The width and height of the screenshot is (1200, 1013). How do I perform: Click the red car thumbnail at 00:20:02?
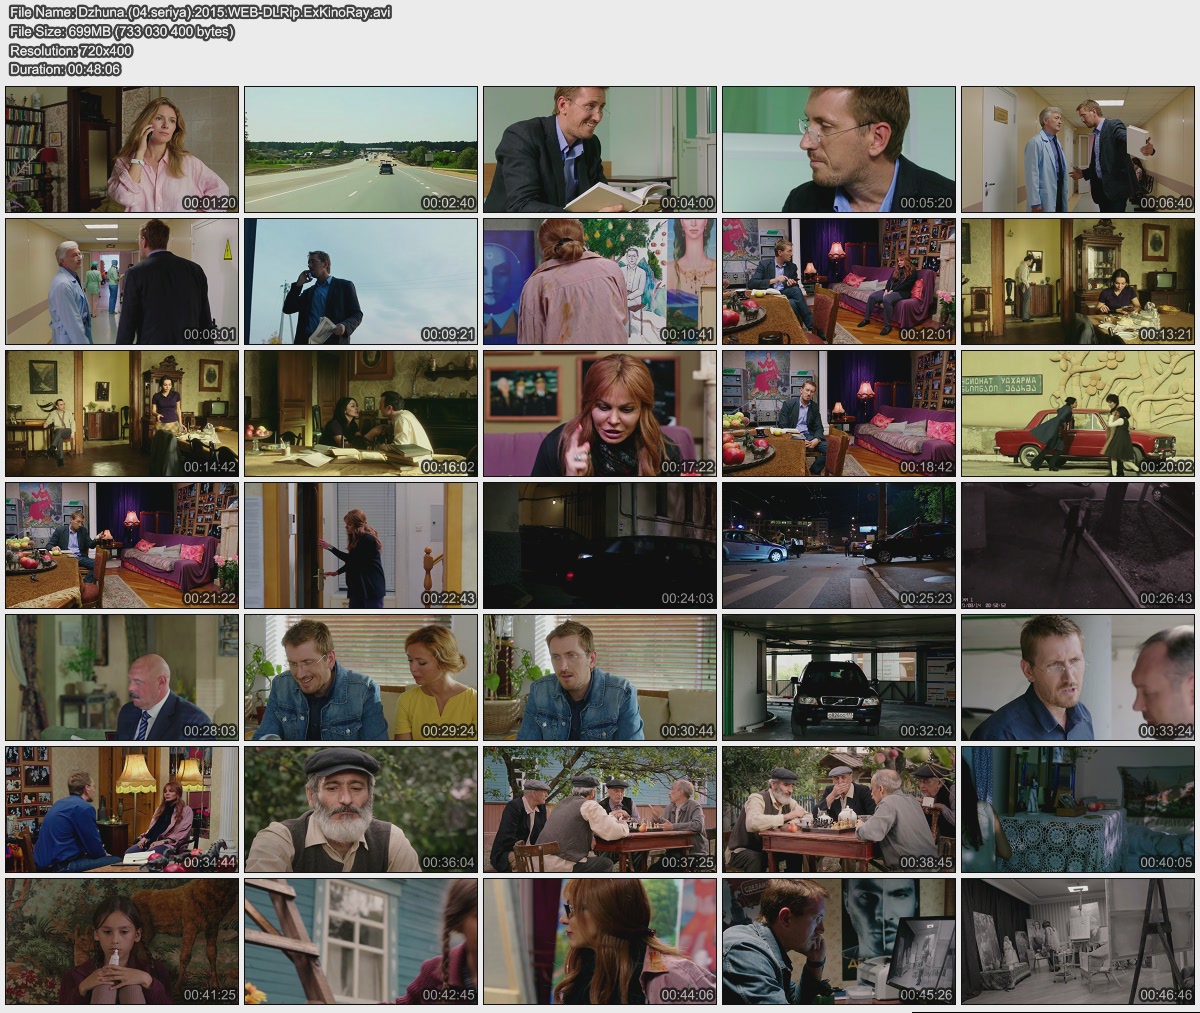click(1078, 413)
